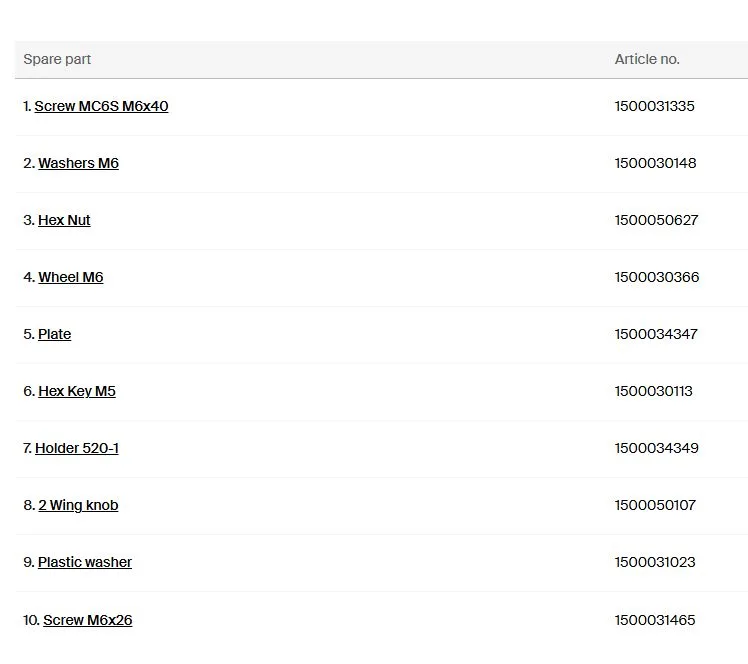Click the Spare part column header
This screenshot has width=748, height=664.
(x=57, y=59)
